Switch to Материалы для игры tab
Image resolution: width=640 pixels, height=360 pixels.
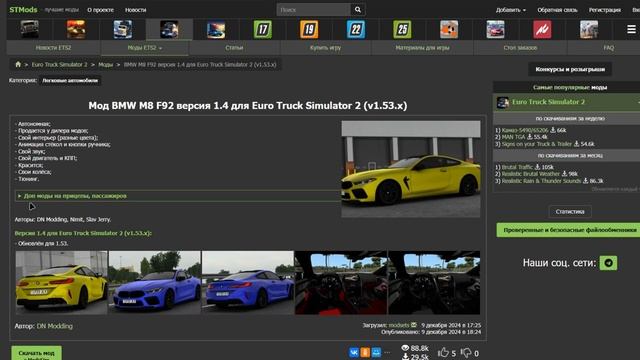tap(422, 48)
